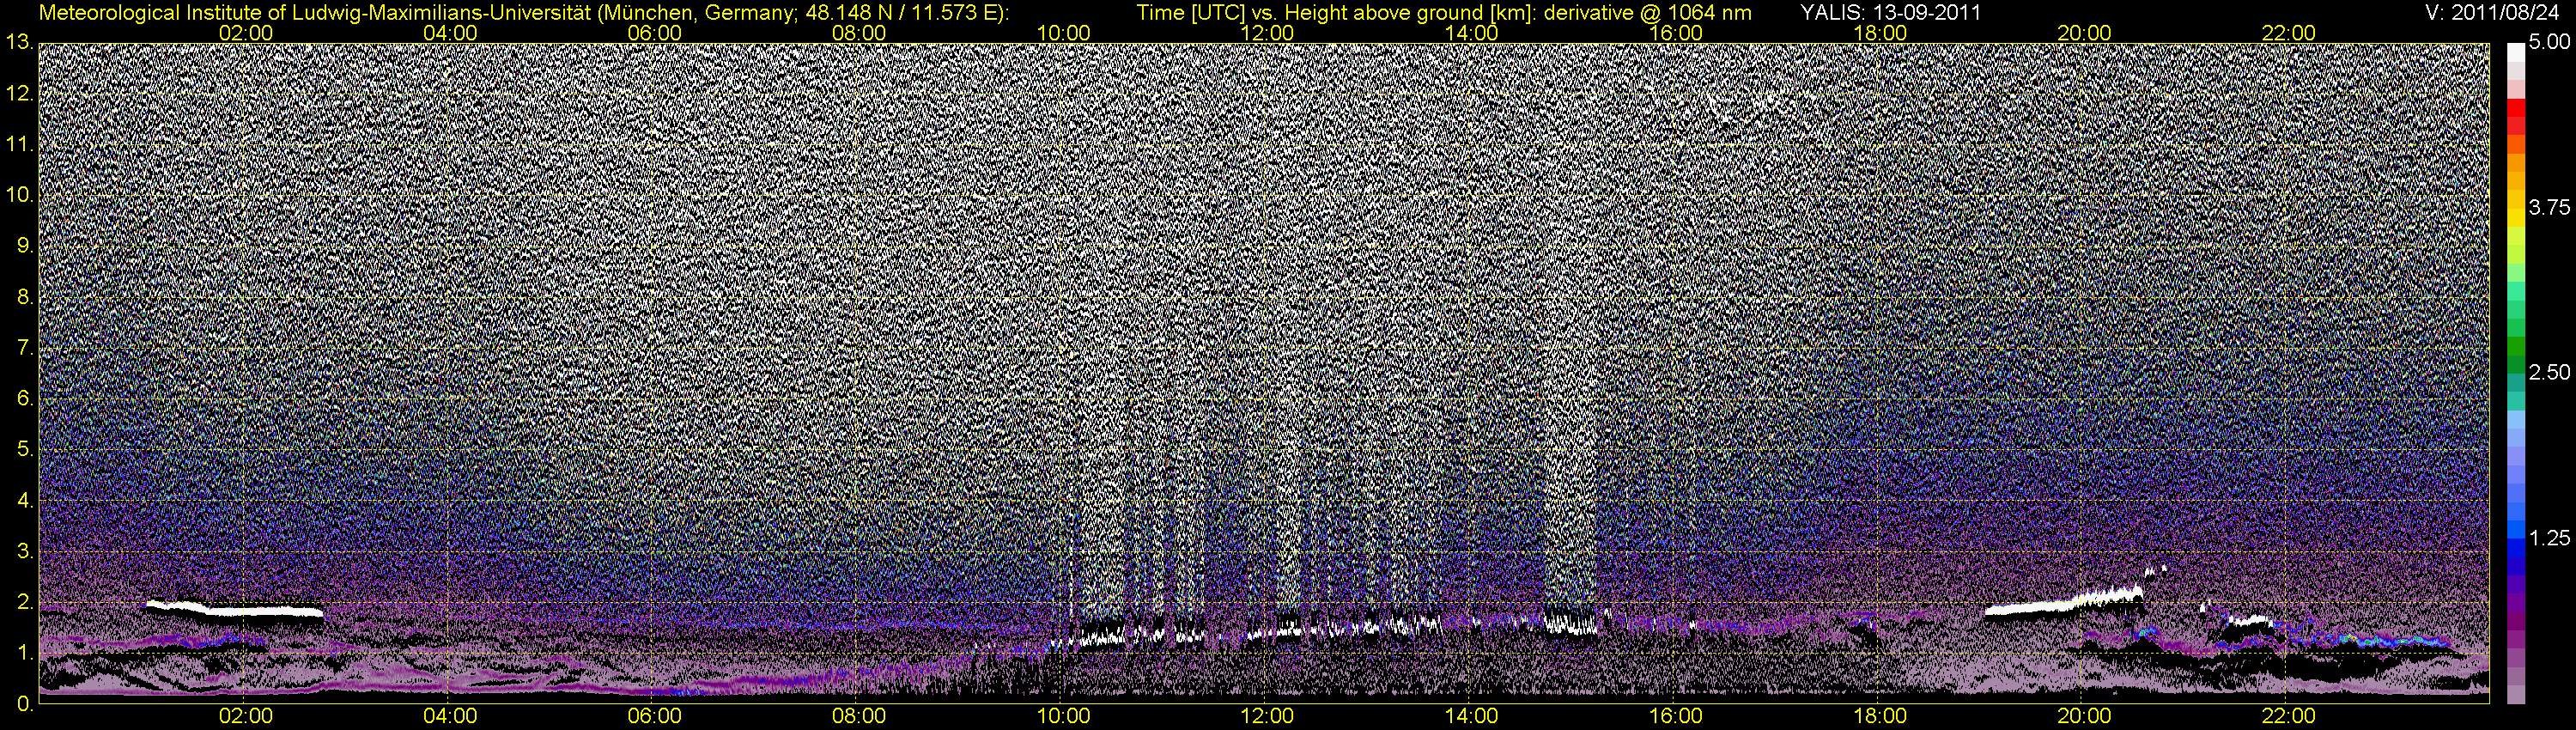Click the 5.00 colorbar scale value
Image resolution: width=2576 pixels, height=730 pixels.
pos(2549,42)
